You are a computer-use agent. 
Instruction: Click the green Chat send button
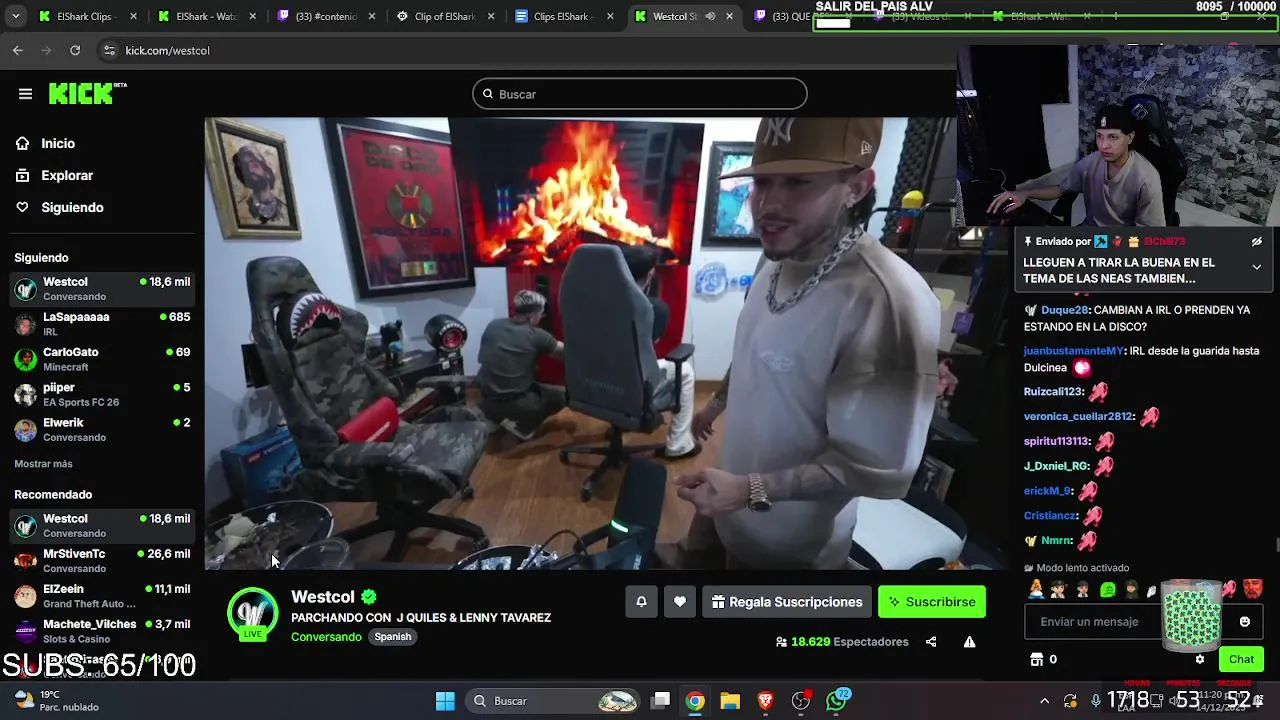(1241, 659)
